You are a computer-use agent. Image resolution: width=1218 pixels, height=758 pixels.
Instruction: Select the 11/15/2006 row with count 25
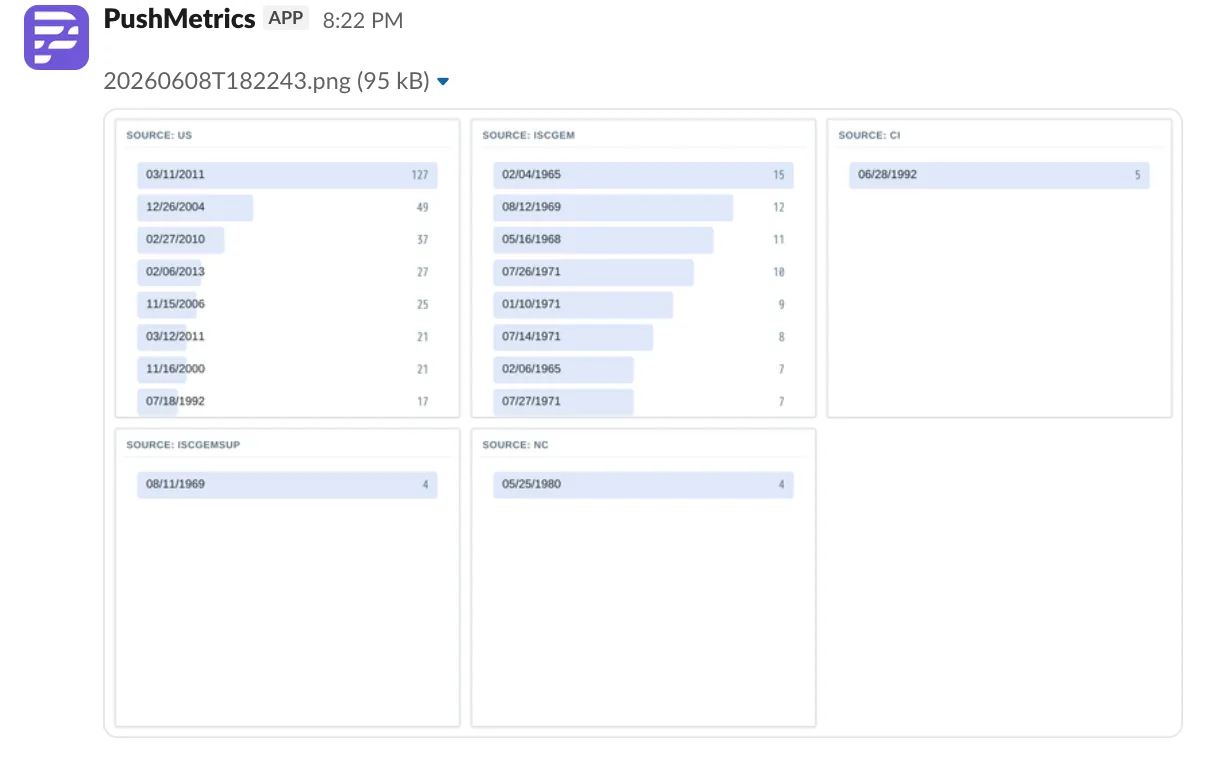[287, 304]
